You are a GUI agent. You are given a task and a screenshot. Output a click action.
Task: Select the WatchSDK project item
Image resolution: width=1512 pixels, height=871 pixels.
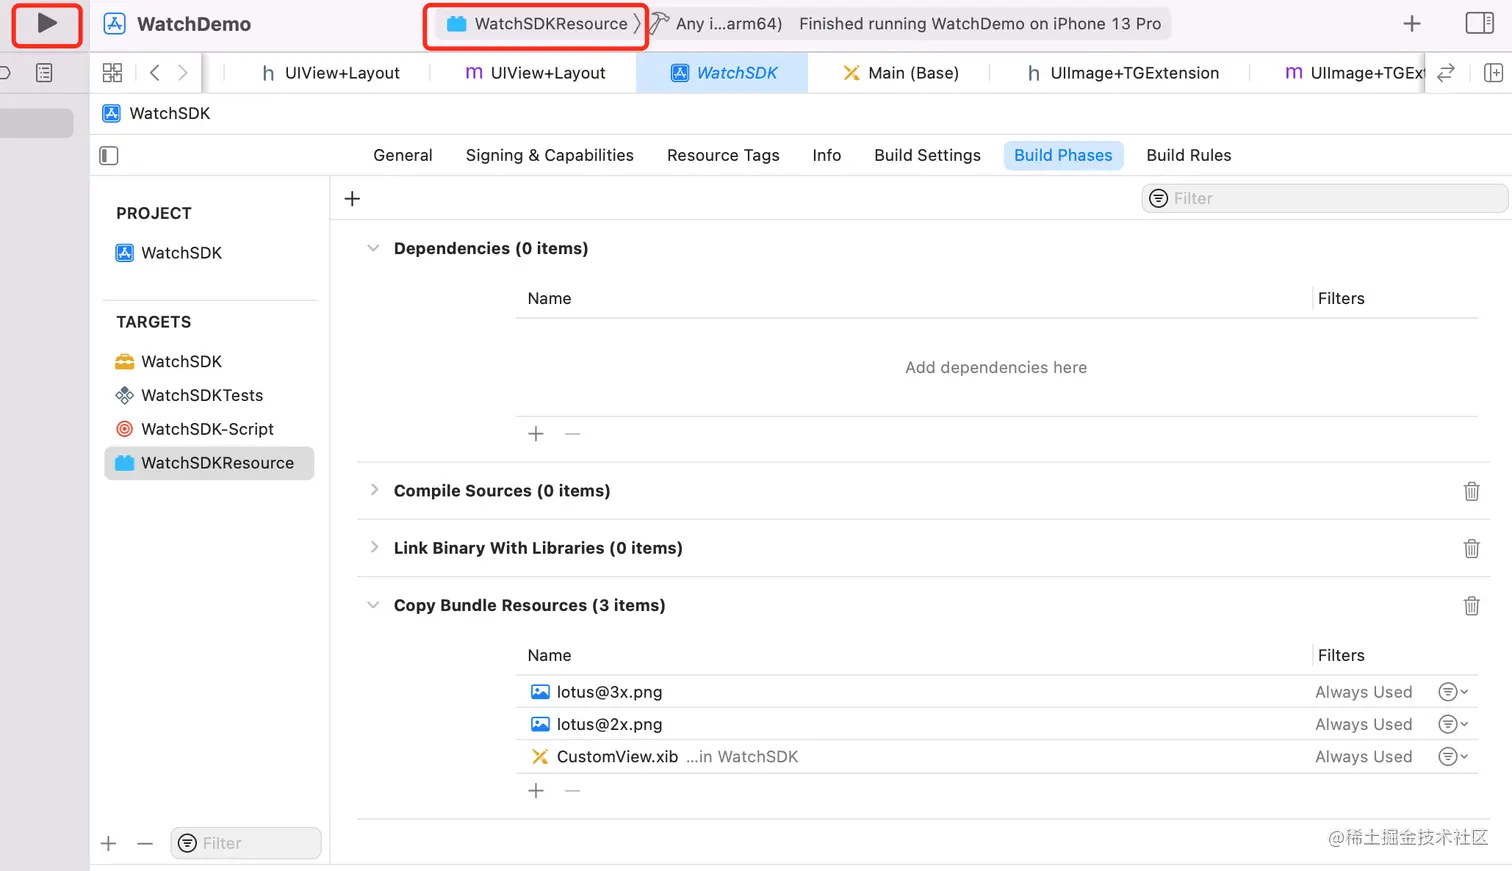tap(169, 253)
